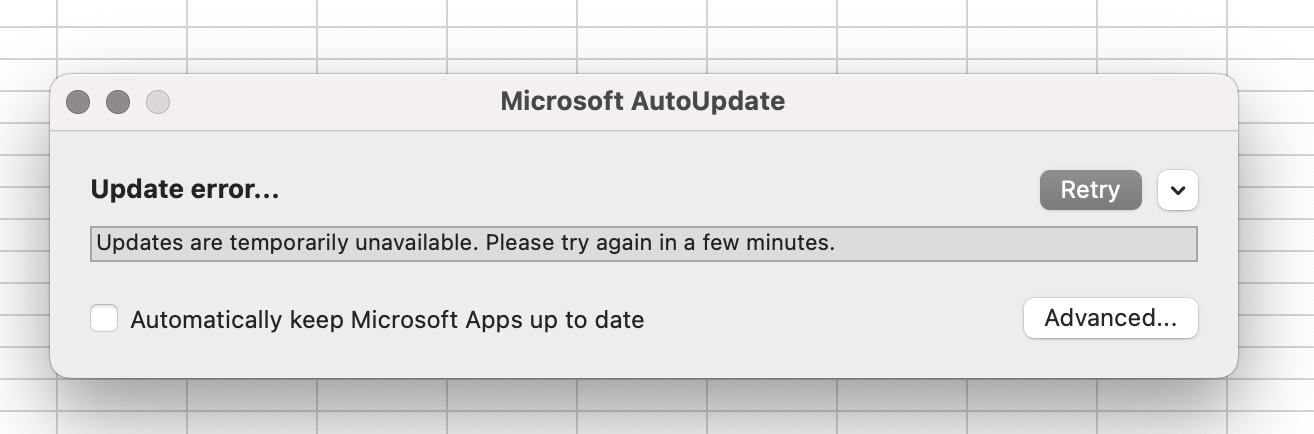Image resolution: width=1314 pixels, height=434 pixels.
Task: Click the Microsoft AutoUpdate title text
Action: (642, 101)
